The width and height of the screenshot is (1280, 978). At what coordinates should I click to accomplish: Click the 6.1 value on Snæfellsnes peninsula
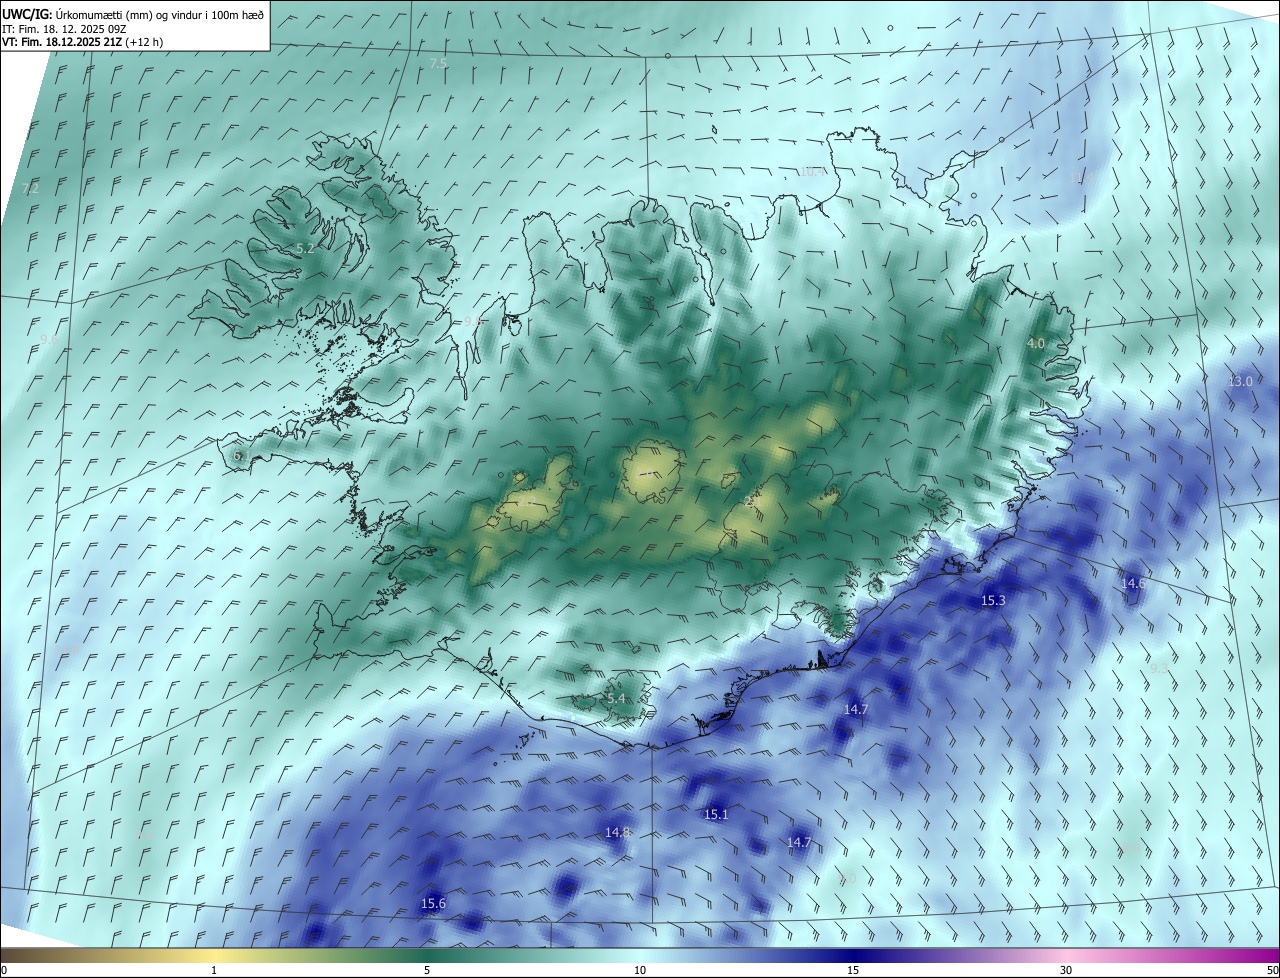pos(240,455)
